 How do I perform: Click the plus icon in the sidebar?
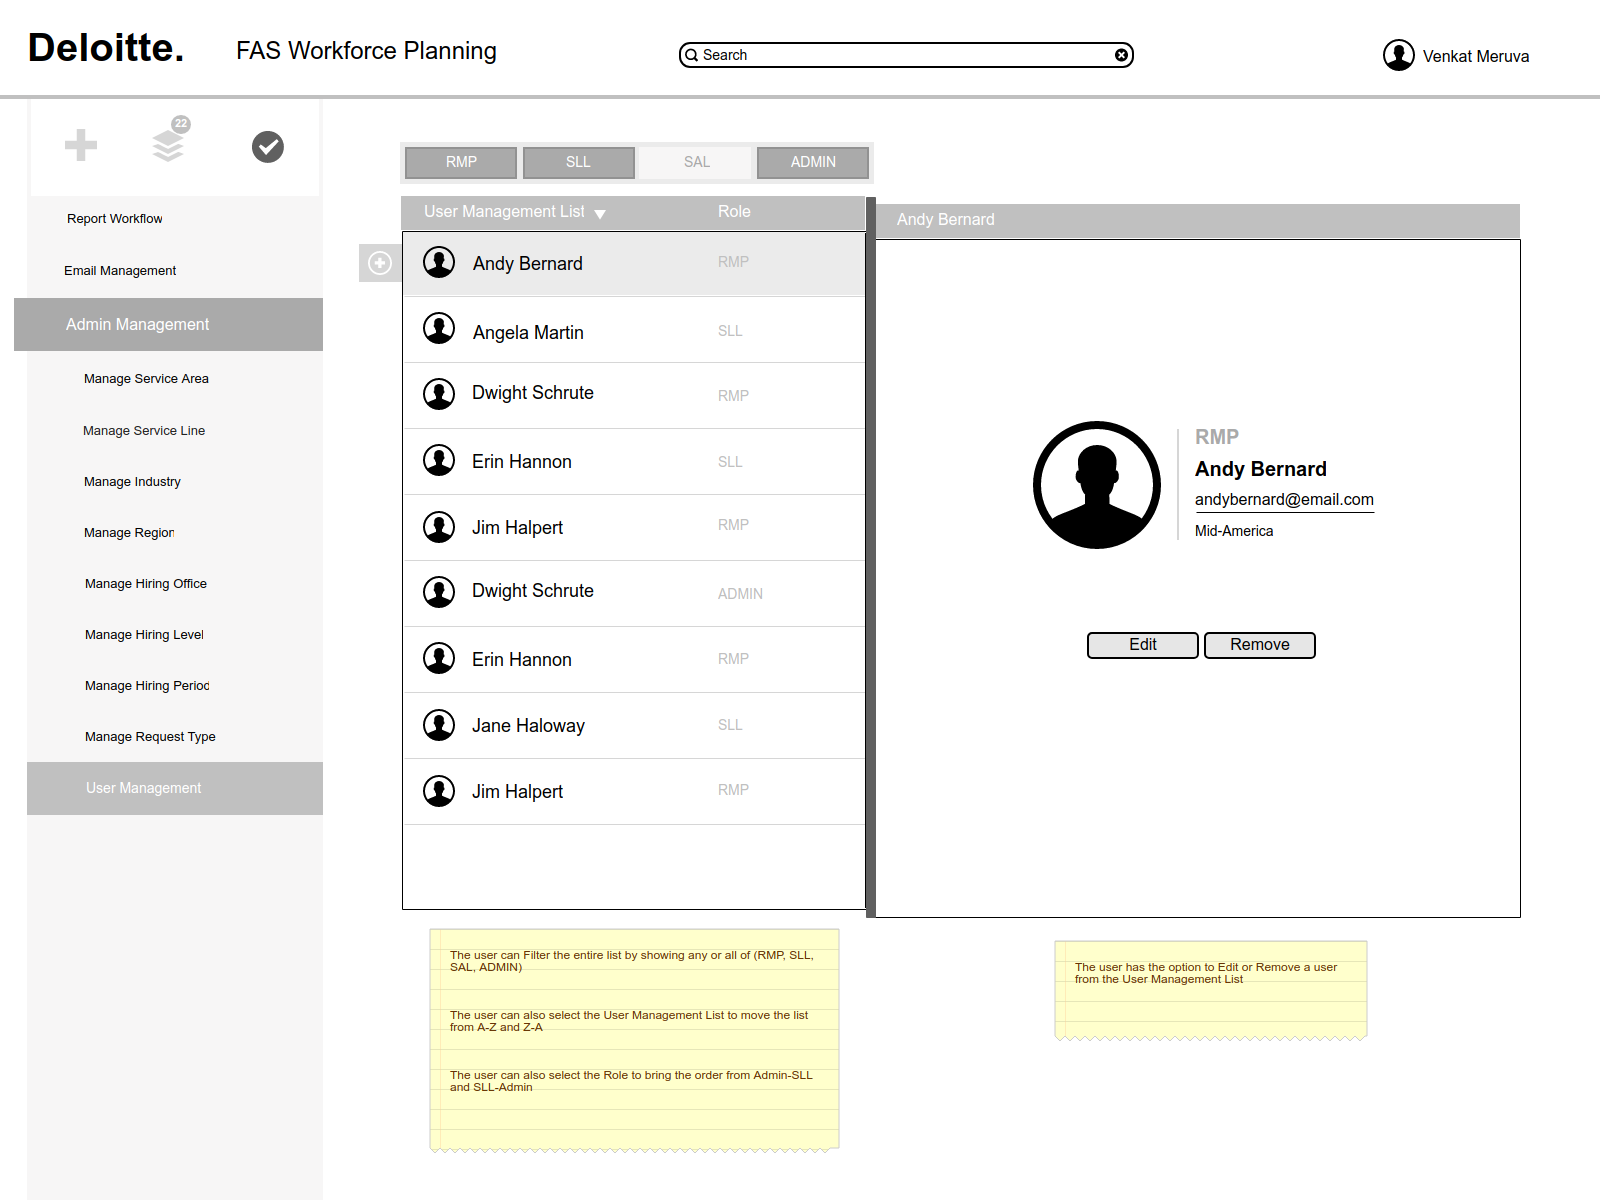81,145
